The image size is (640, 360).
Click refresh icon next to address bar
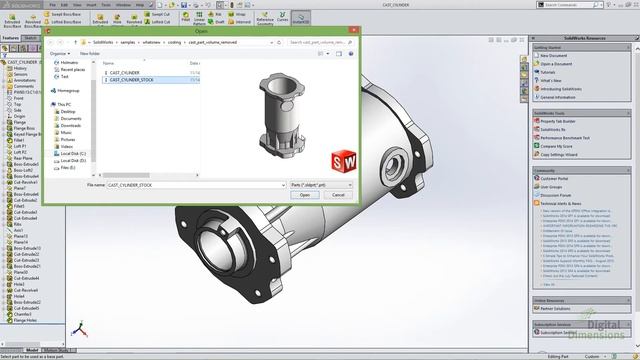[280, 42]
